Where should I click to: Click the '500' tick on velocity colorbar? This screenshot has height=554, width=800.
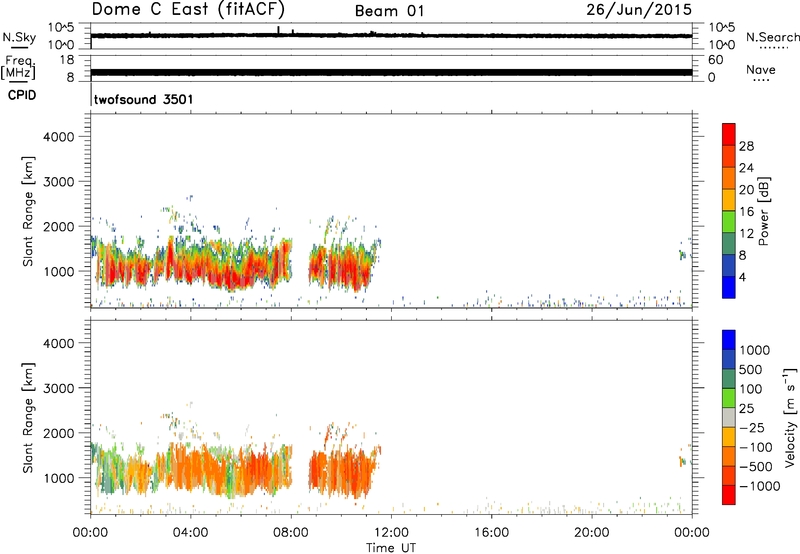click(750, 370)
